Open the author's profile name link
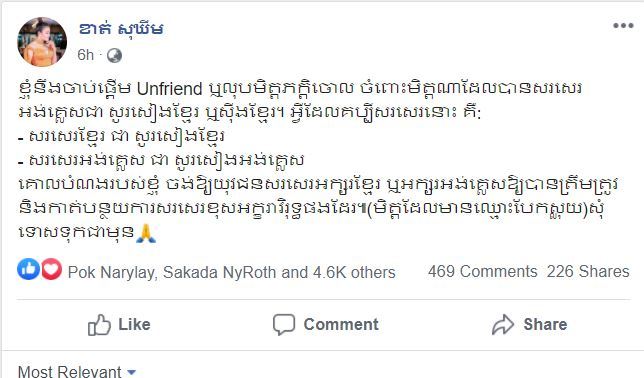This screenshot has width=644, height=378. [x=121, y=29]
